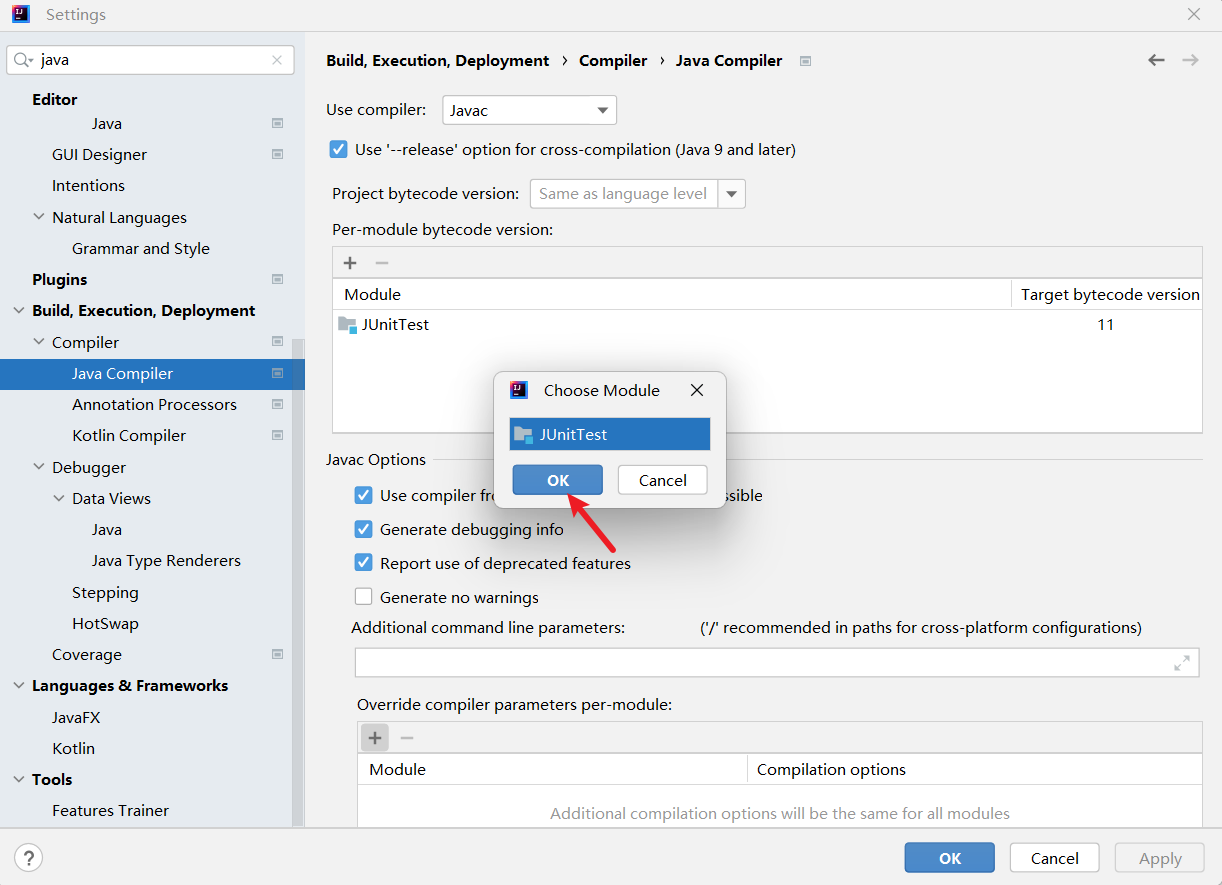Disable the '--release' cross-compilation checkbox
Viewport: 1222px width, 885px height.
[339, 150]
